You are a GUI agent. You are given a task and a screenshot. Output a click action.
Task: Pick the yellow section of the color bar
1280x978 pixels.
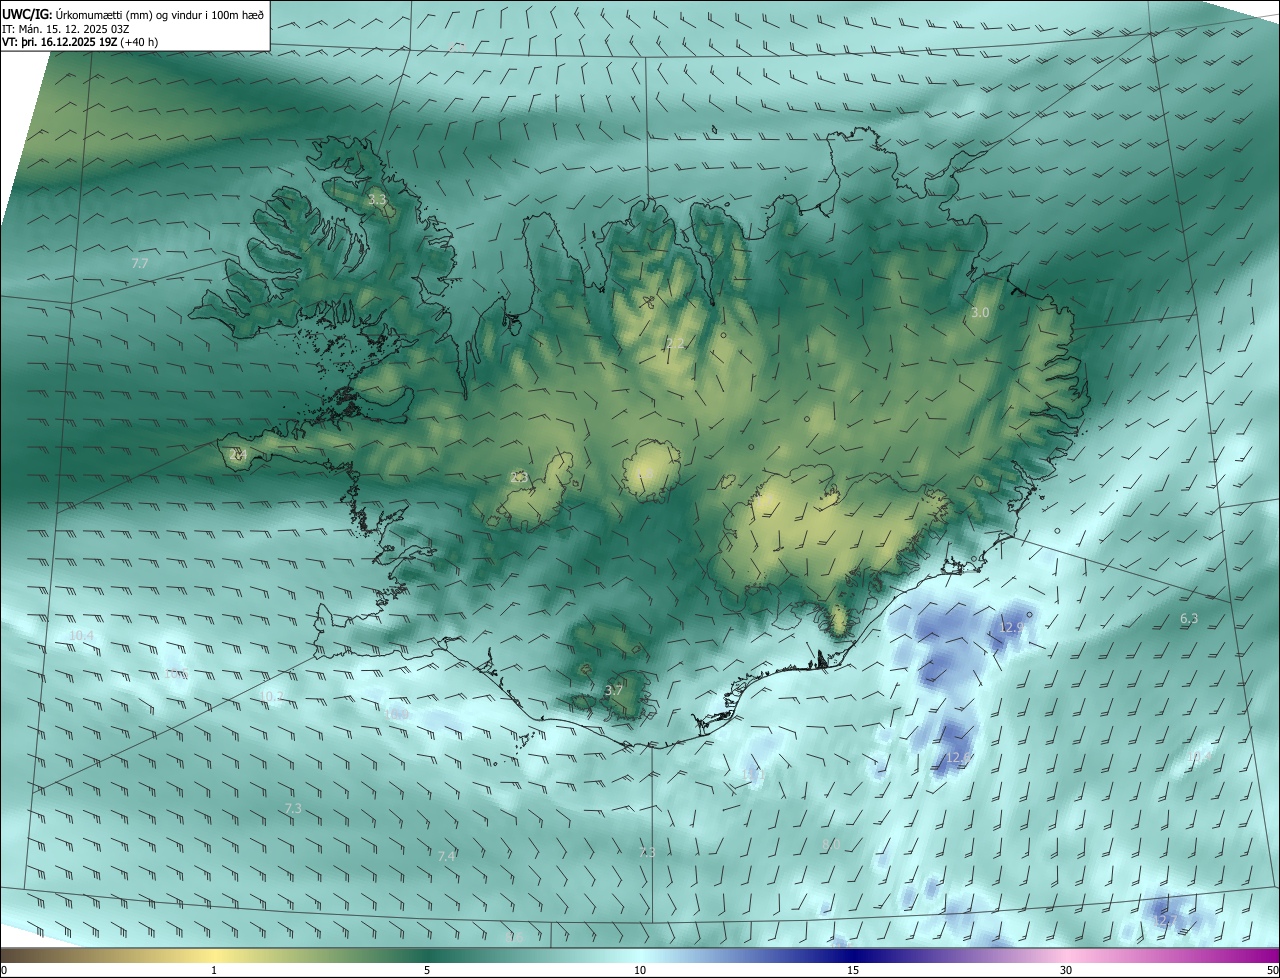pyautogui.click(x=215, y=955)
